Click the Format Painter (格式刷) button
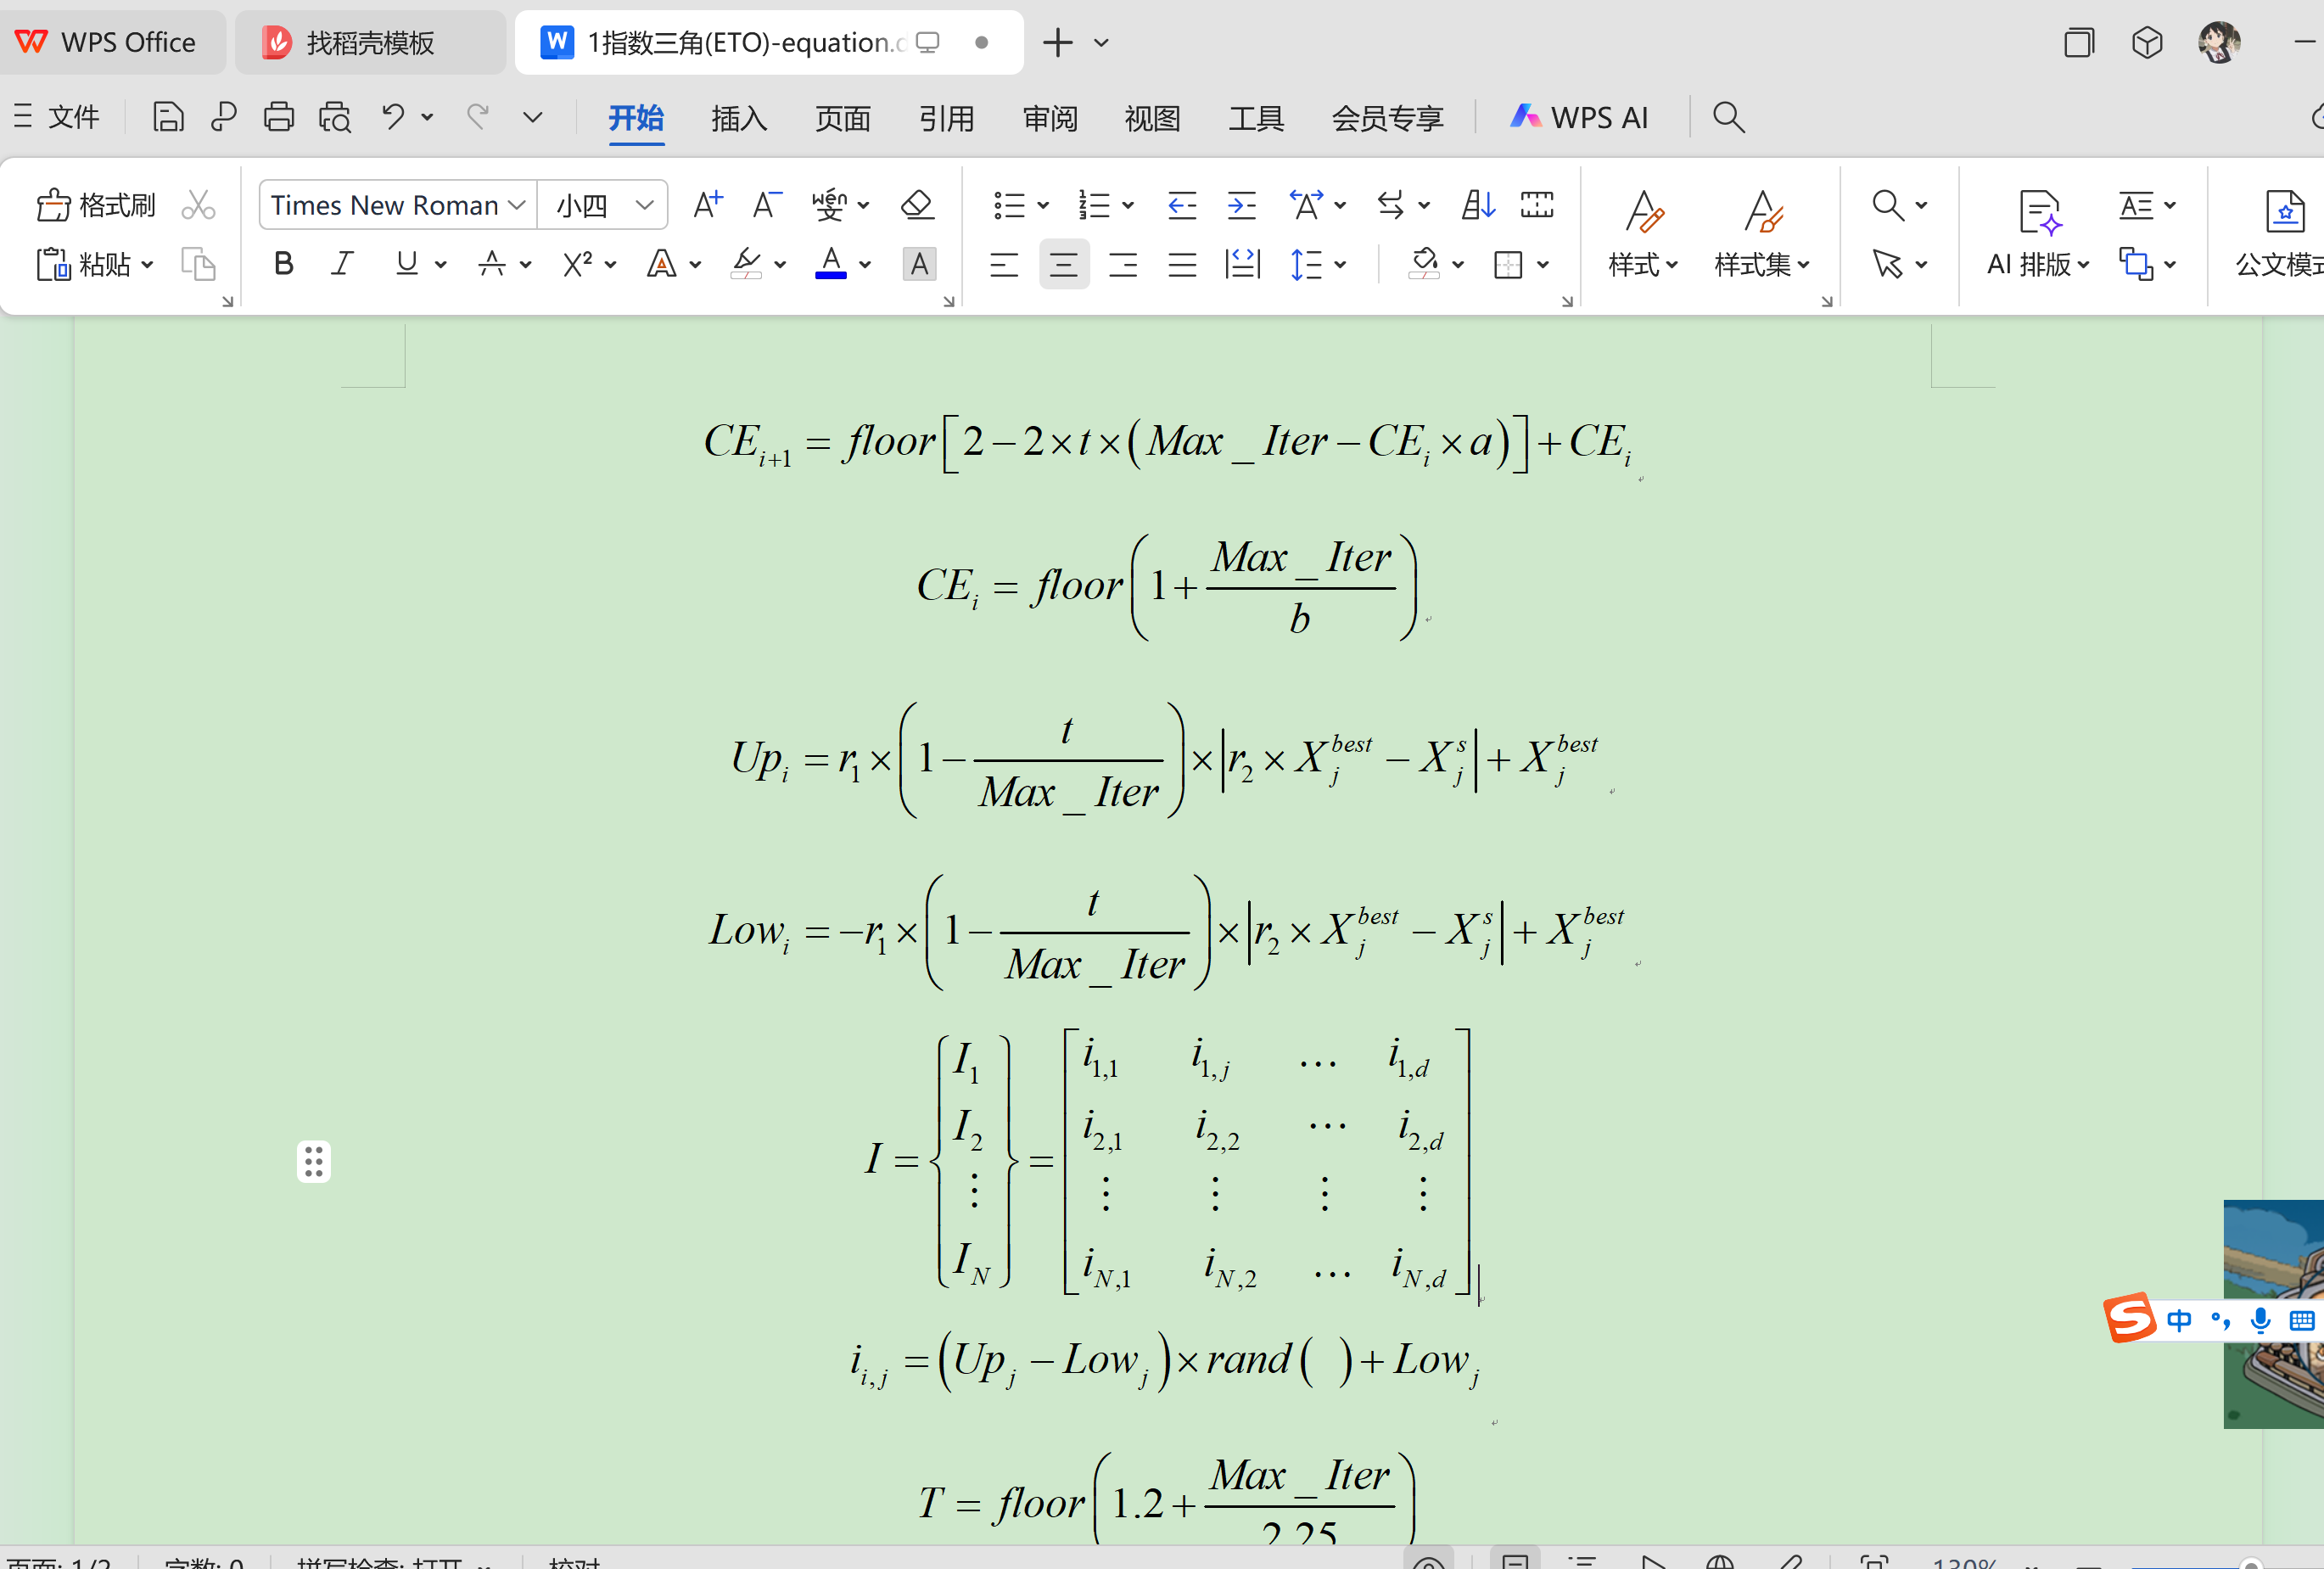Image resolution: width=2324 pixels, height=1569 pixels. [96, 205]
